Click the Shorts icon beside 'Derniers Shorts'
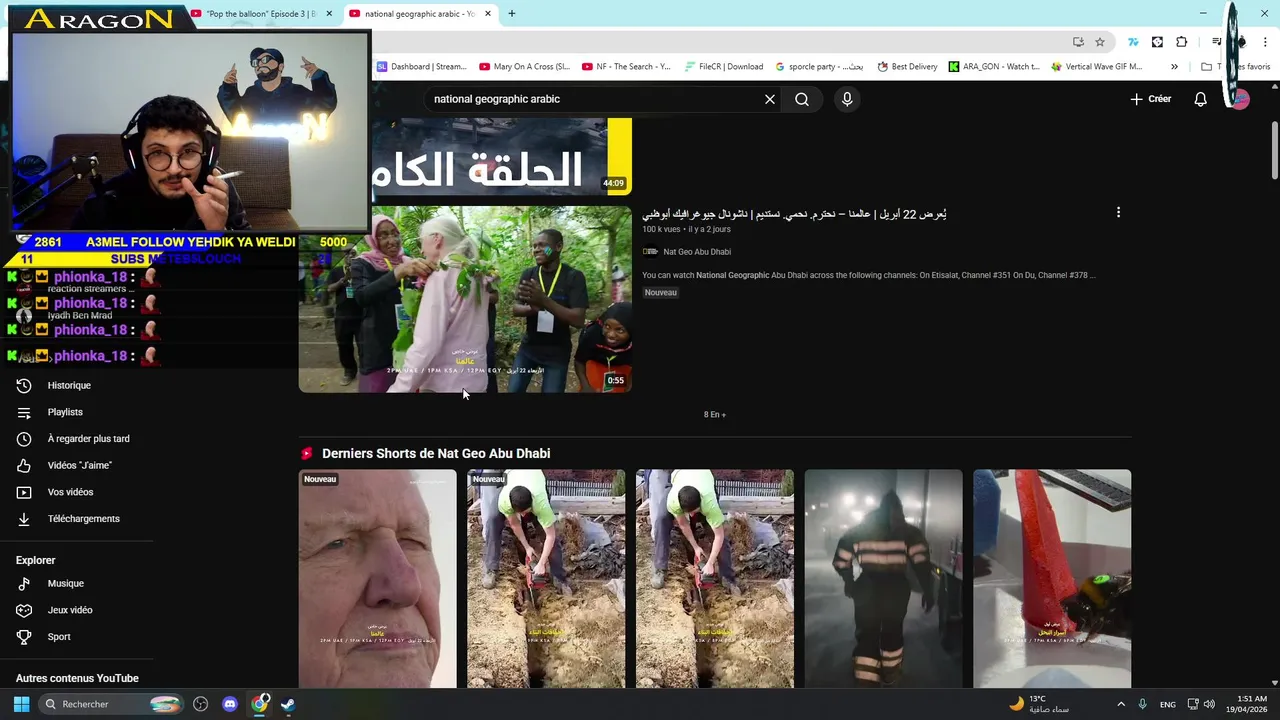This screenshot has width=1280, height=720. pyautogui.click(x=307, y=453)
